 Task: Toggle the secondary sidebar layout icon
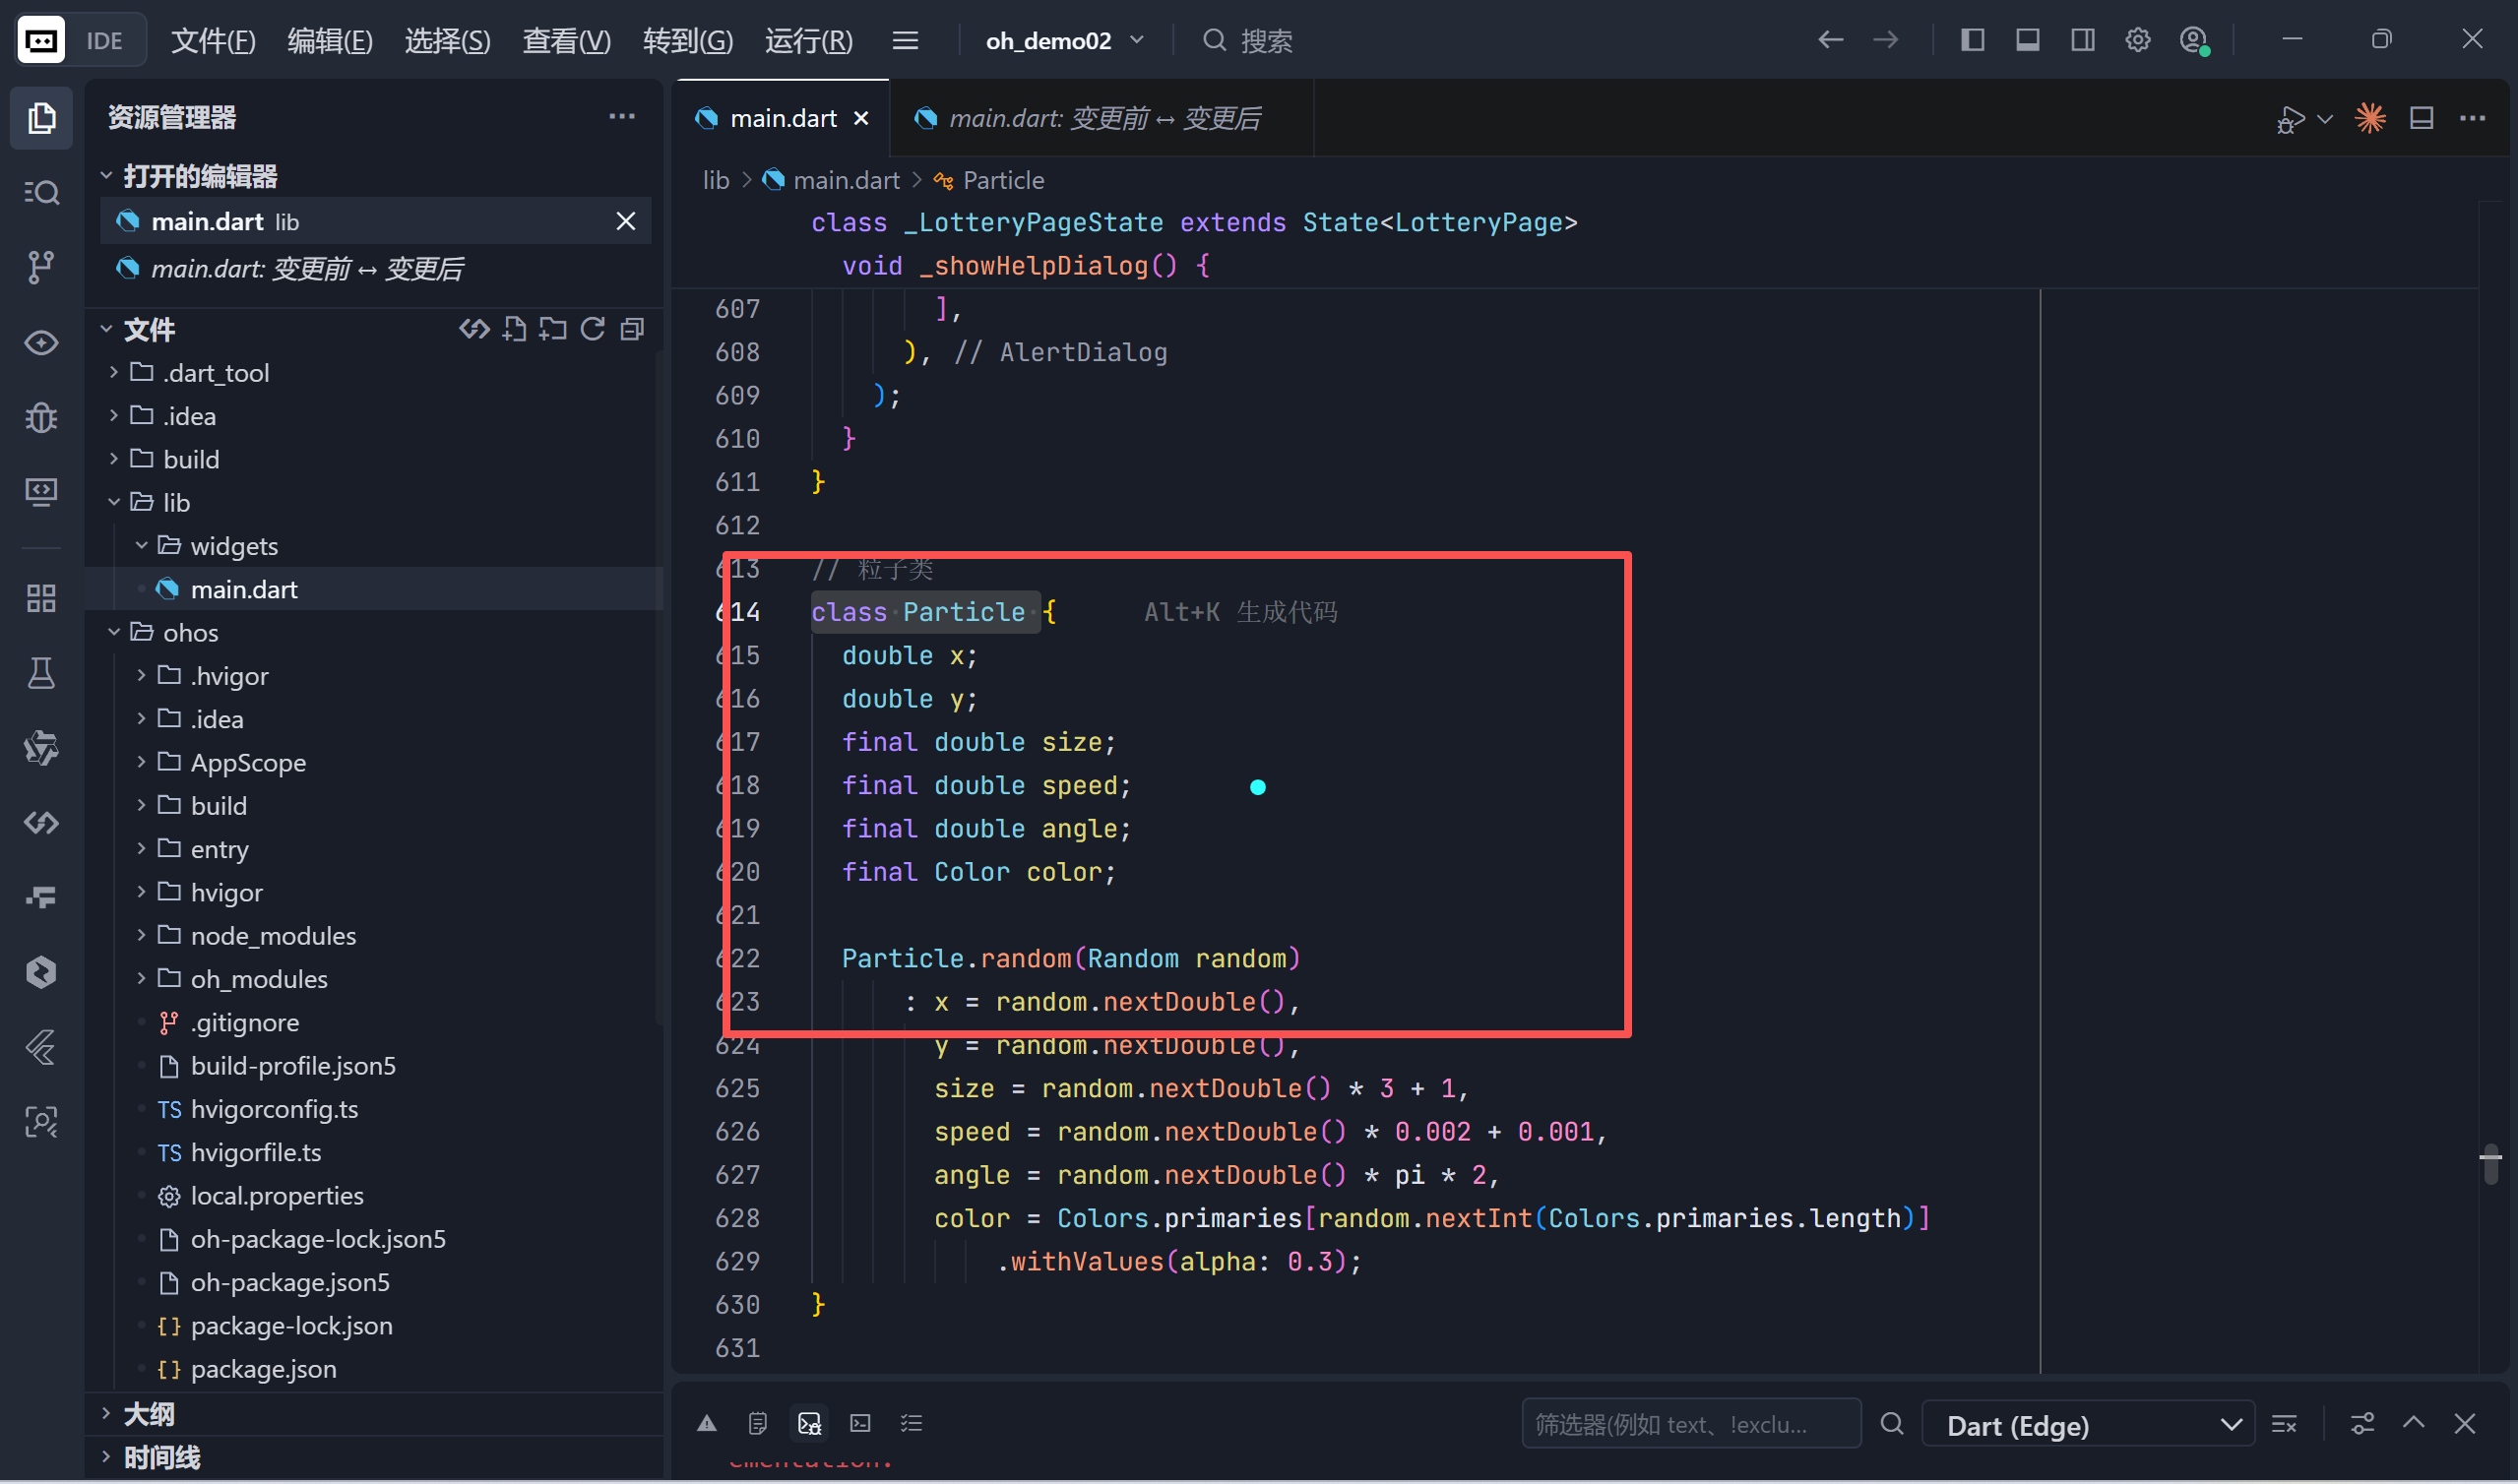(x=2082, y=40)
